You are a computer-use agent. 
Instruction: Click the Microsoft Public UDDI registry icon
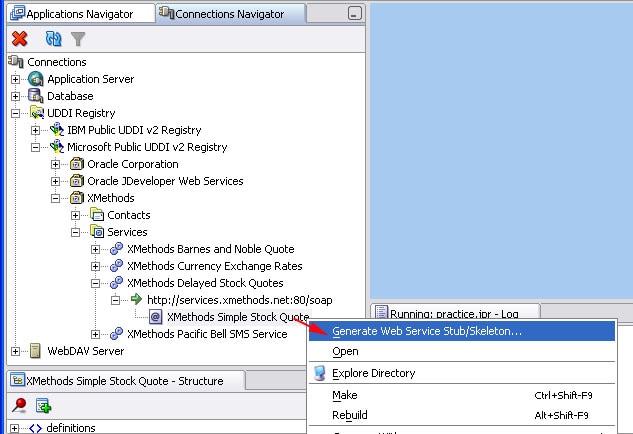pos(57,147)
